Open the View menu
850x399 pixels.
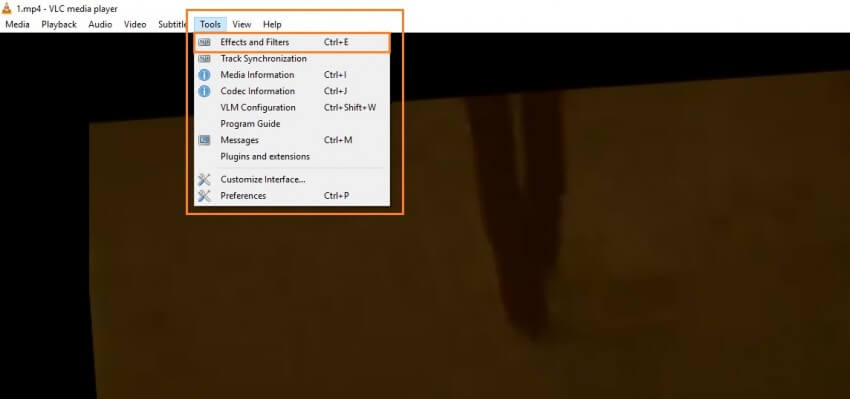(242, 24)
